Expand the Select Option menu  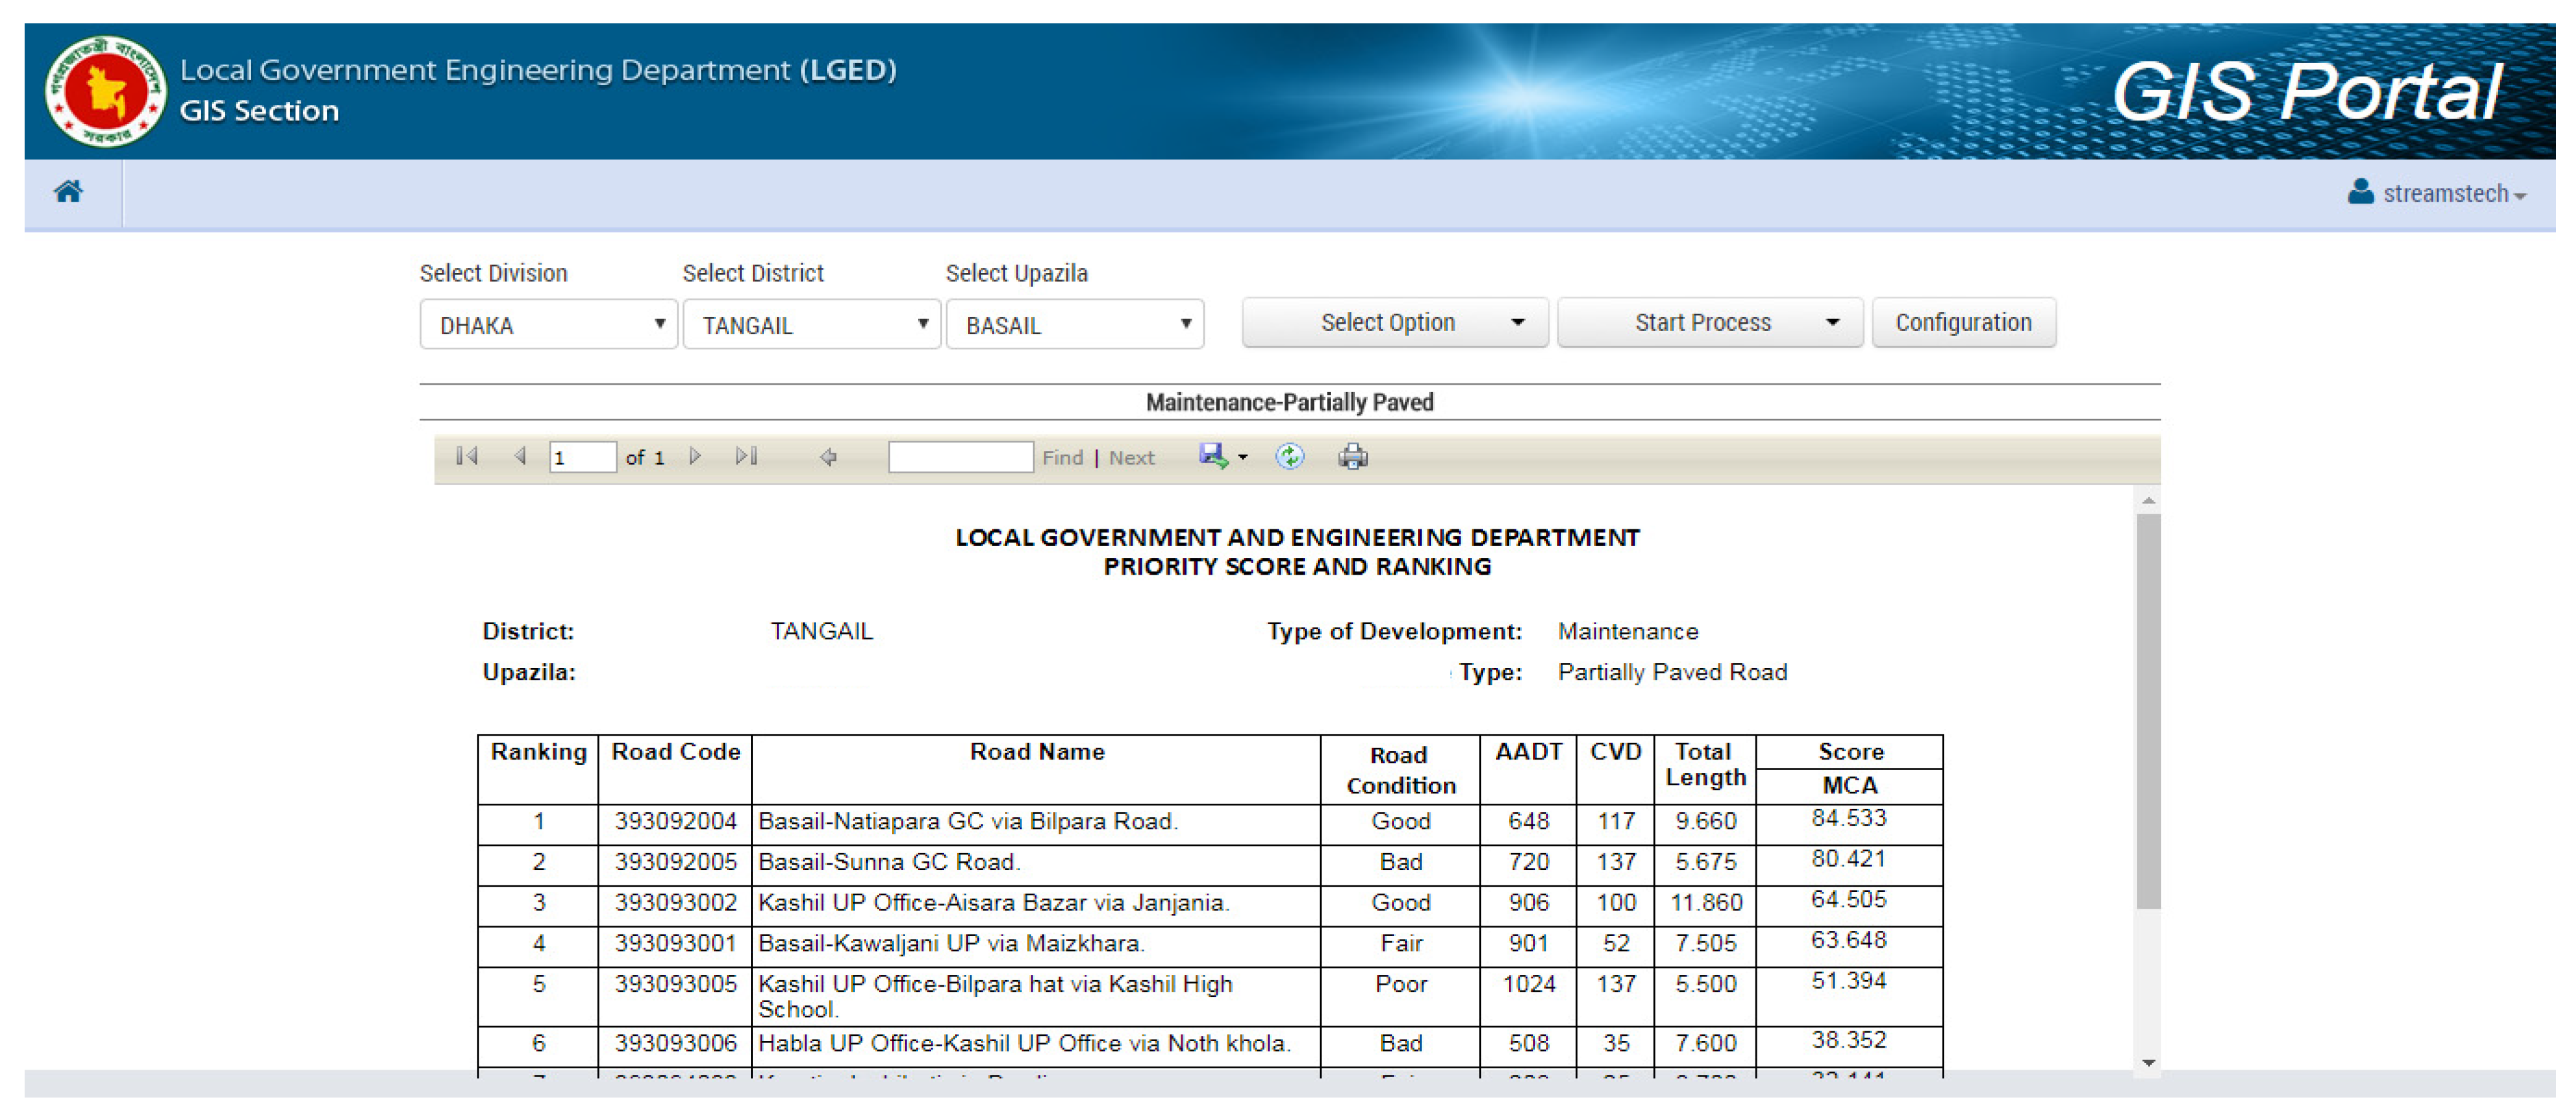point(1394,323)
